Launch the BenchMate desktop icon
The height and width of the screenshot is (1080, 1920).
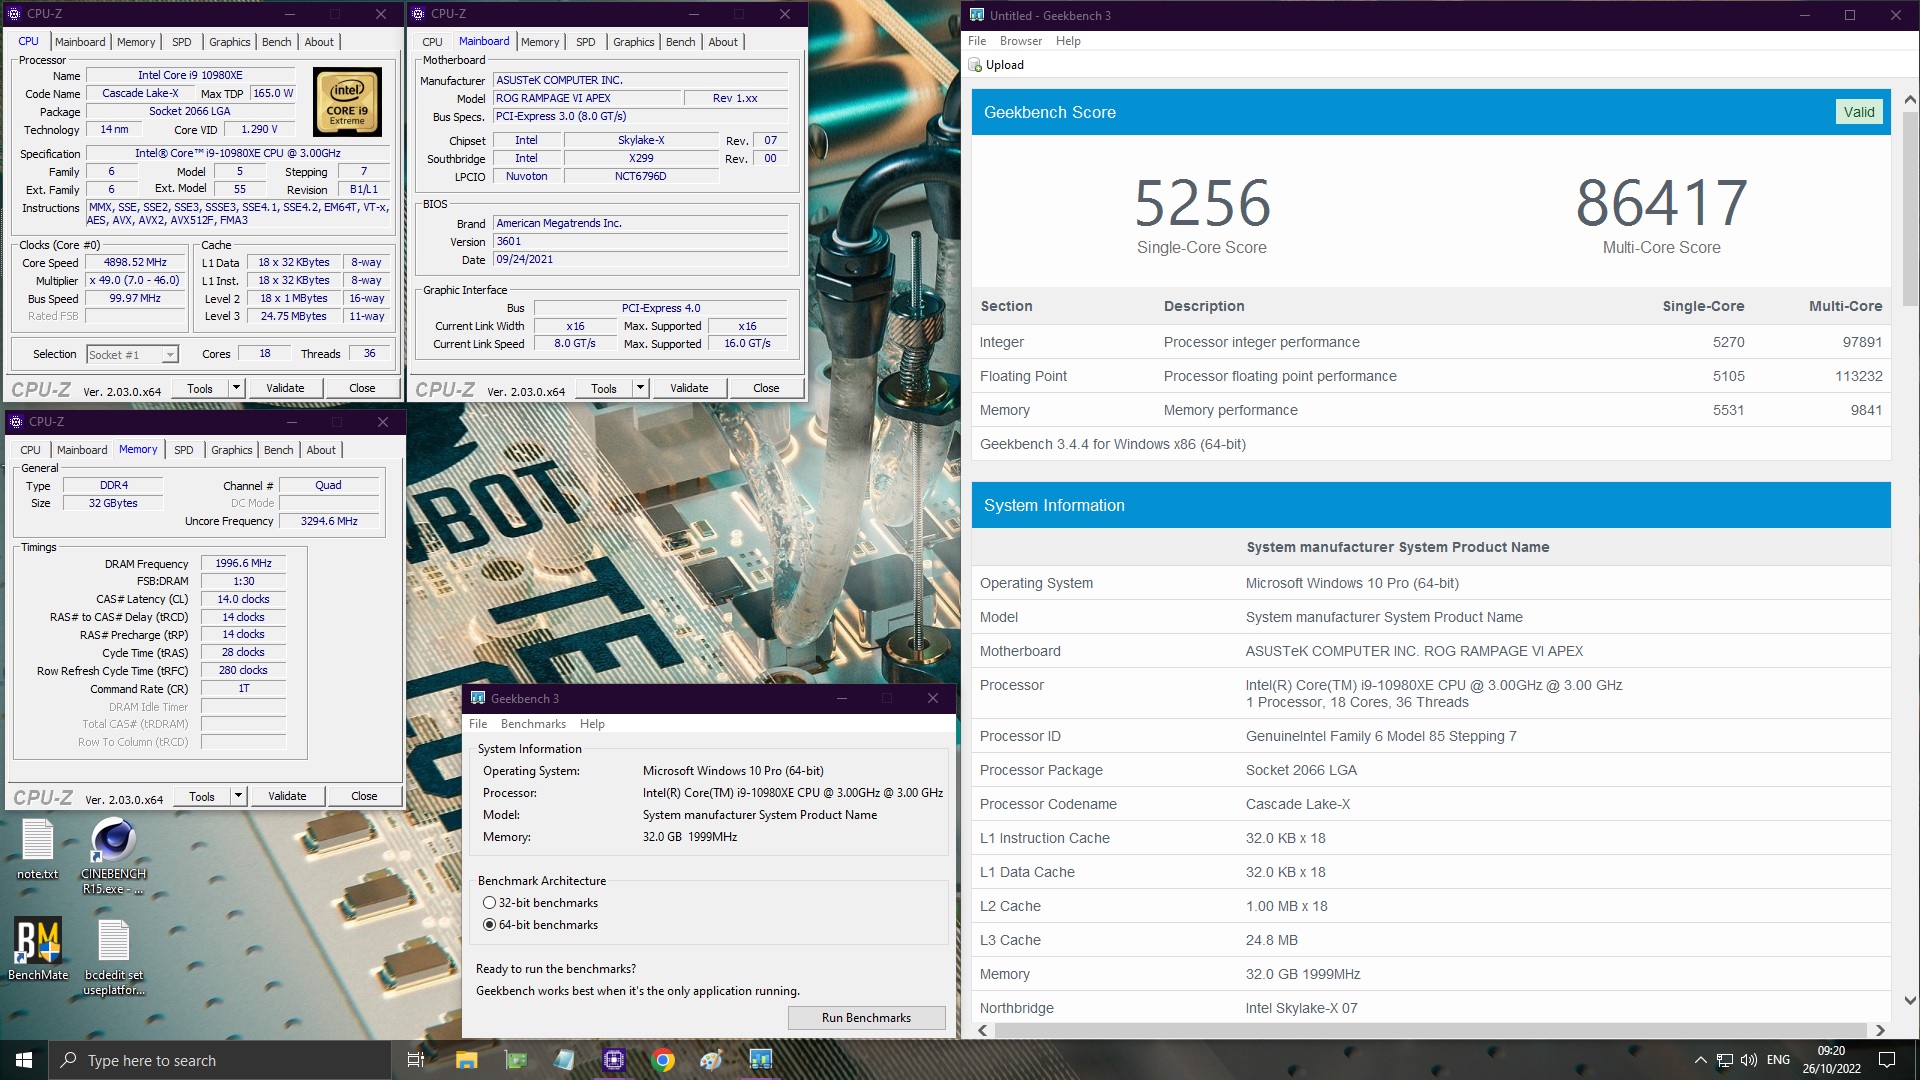pos(38,948)
